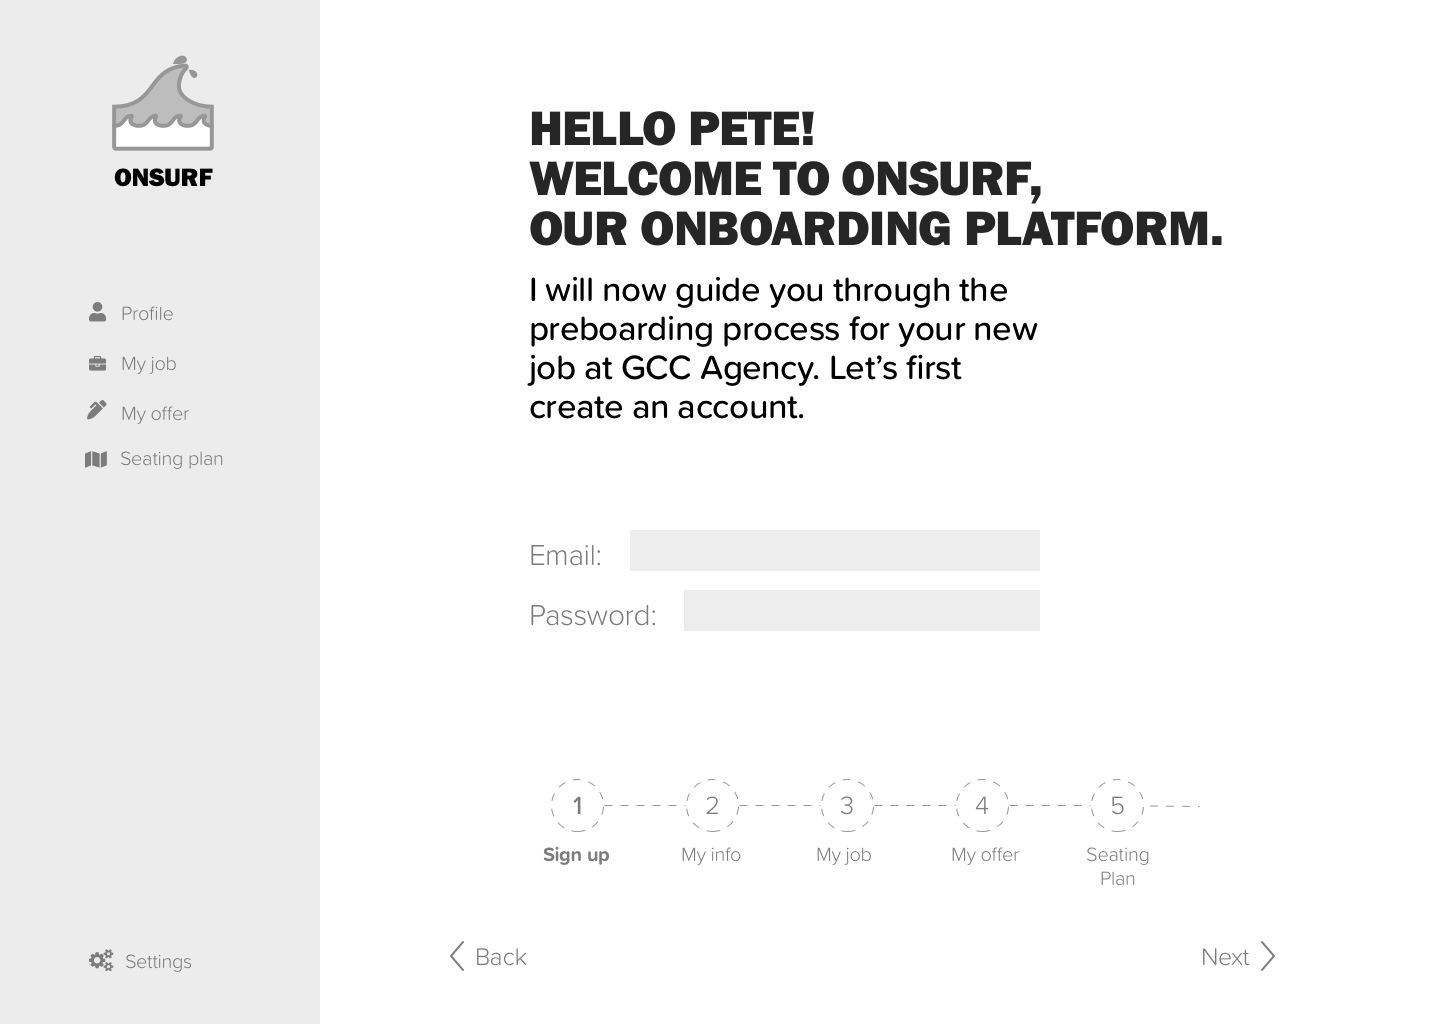This screenshot has width=1440, height=1024.
Task: Select step 1 Sign up circle
Action: click(577, 805)
